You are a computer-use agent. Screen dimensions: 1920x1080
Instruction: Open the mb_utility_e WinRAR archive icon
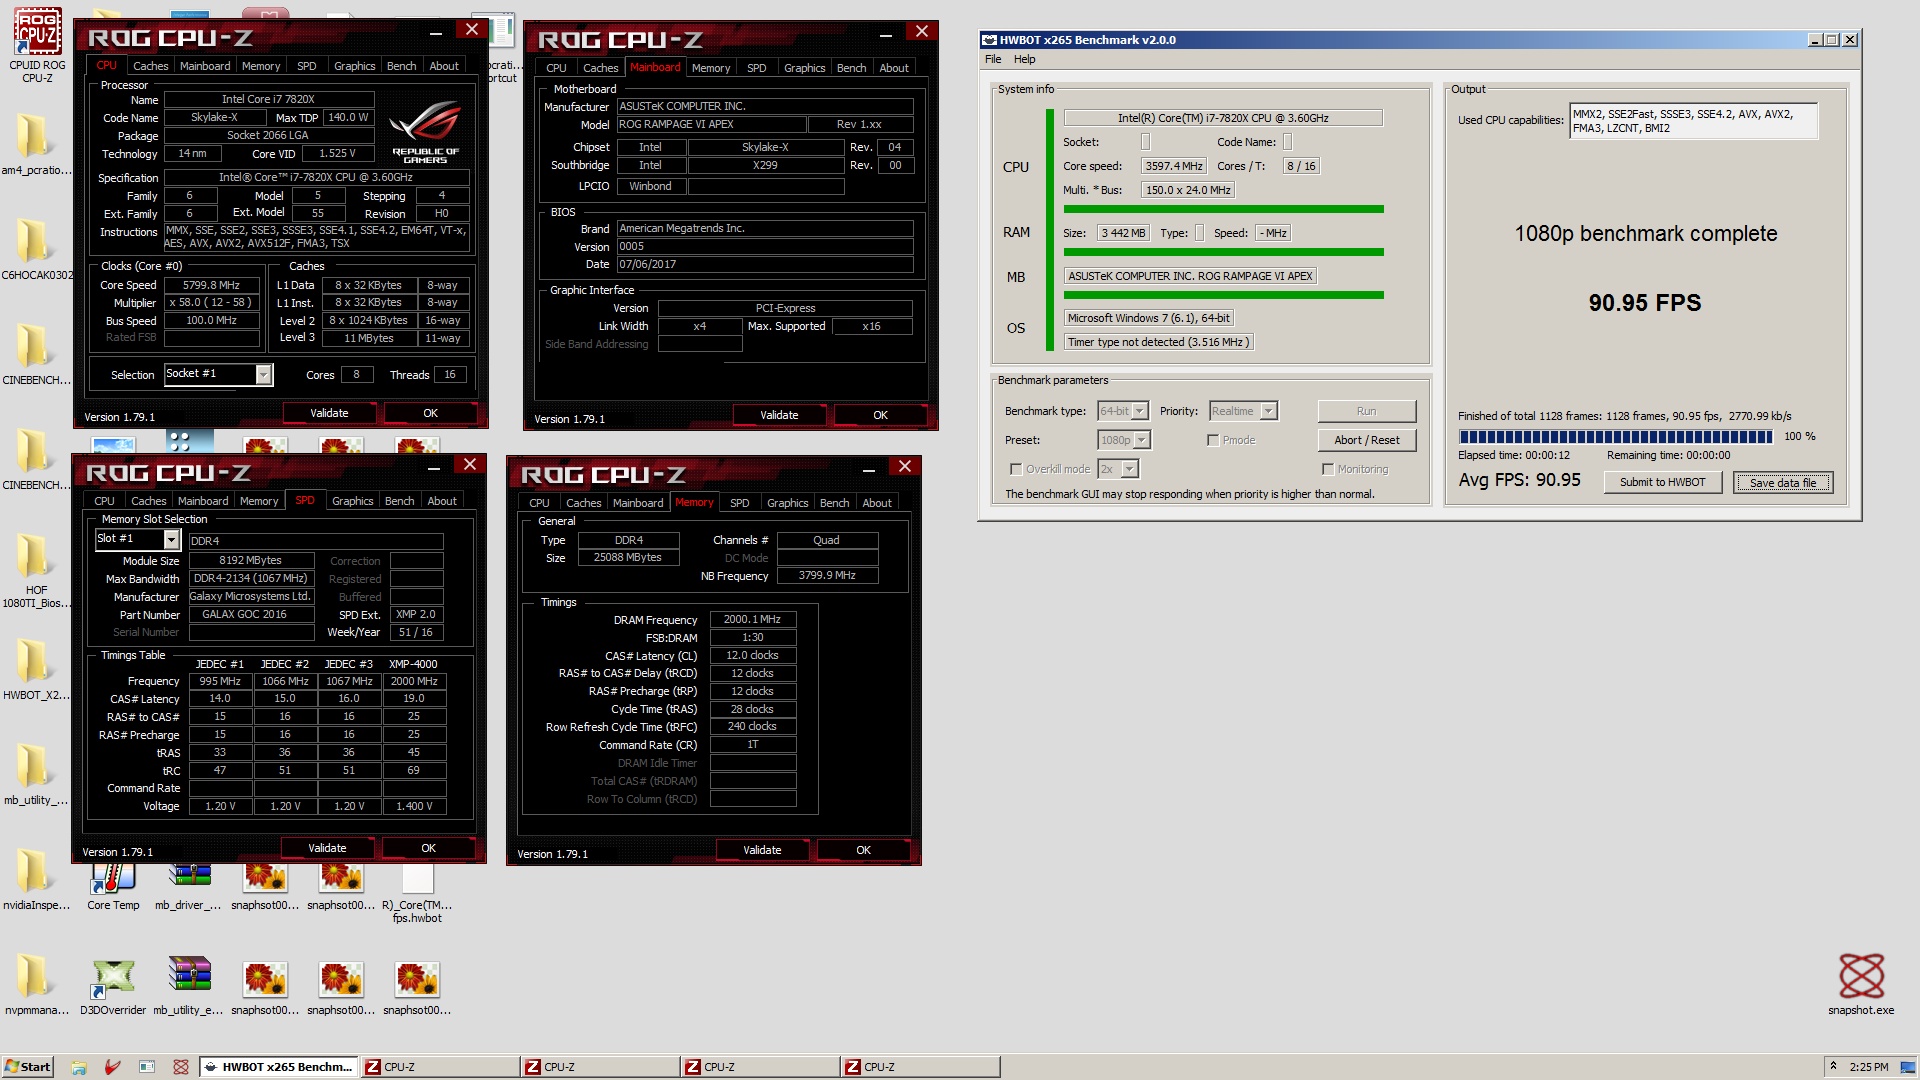[x=189, y=985]
